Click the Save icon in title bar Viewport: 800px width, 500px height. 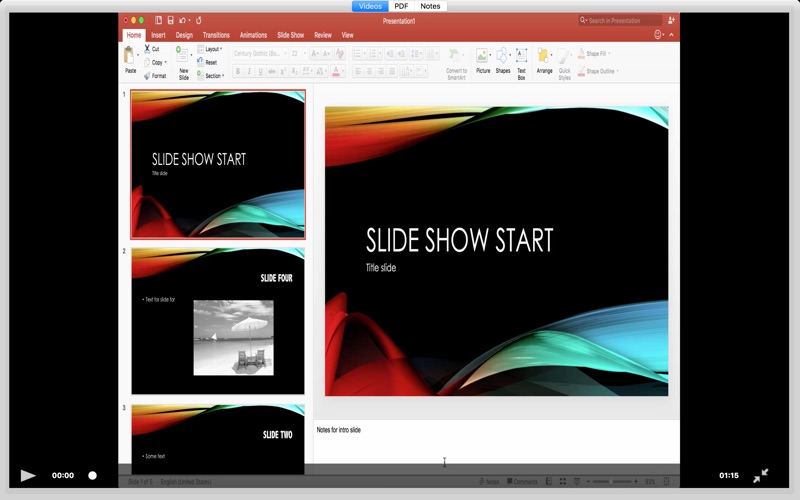click(x=170, y=20)
